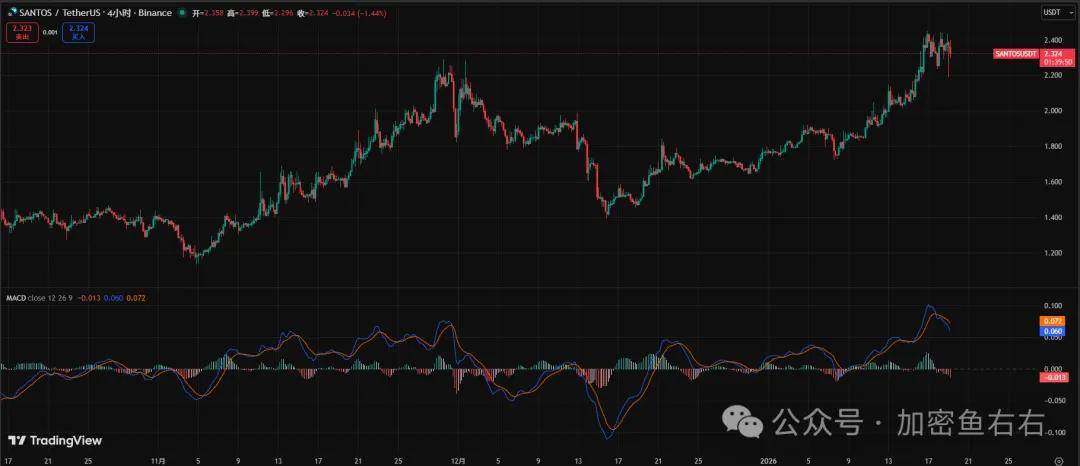1080x466 pixels.
Task: Click the blue 2.324 buy button
Action: 79,32
